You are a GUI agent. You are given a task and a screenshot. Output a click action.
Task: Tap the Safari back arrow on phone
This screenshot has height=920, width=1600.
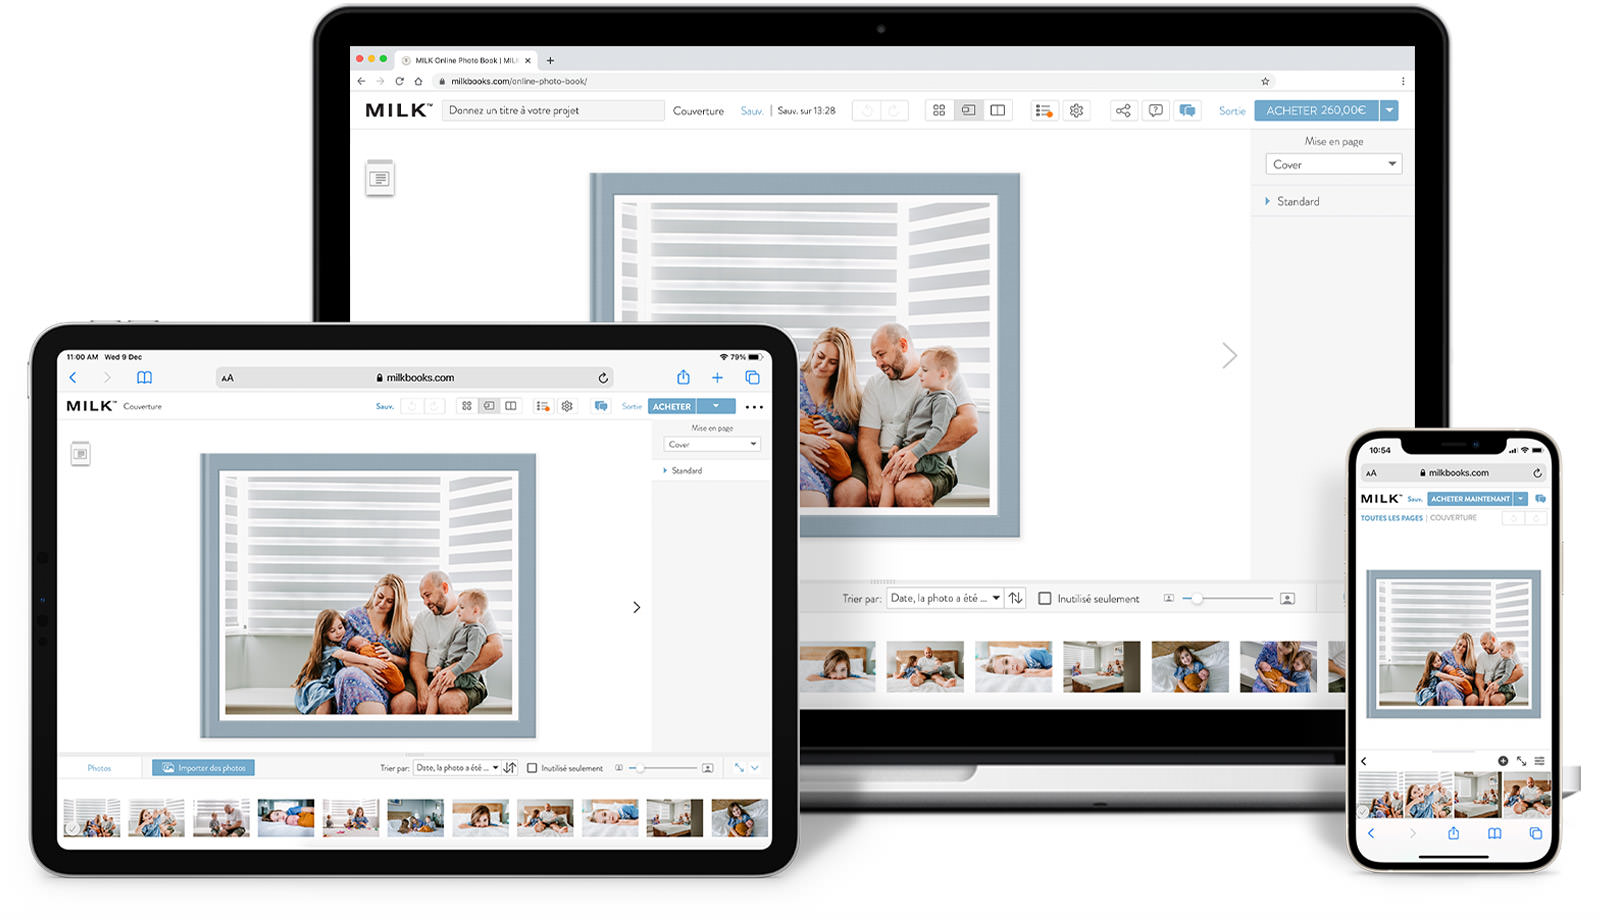coord(1371,833)
